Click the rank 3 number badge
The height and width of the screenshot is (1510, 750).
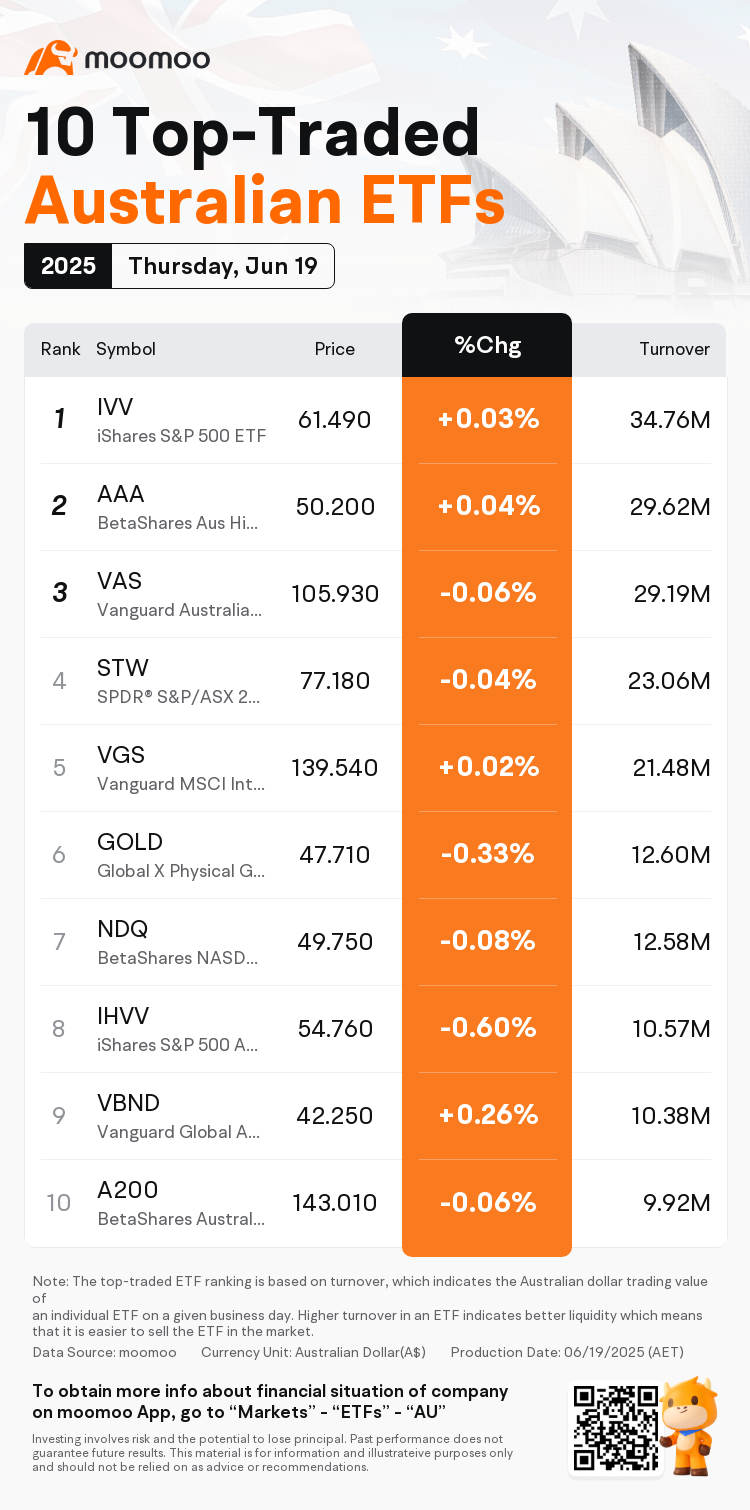pos(60,593)
